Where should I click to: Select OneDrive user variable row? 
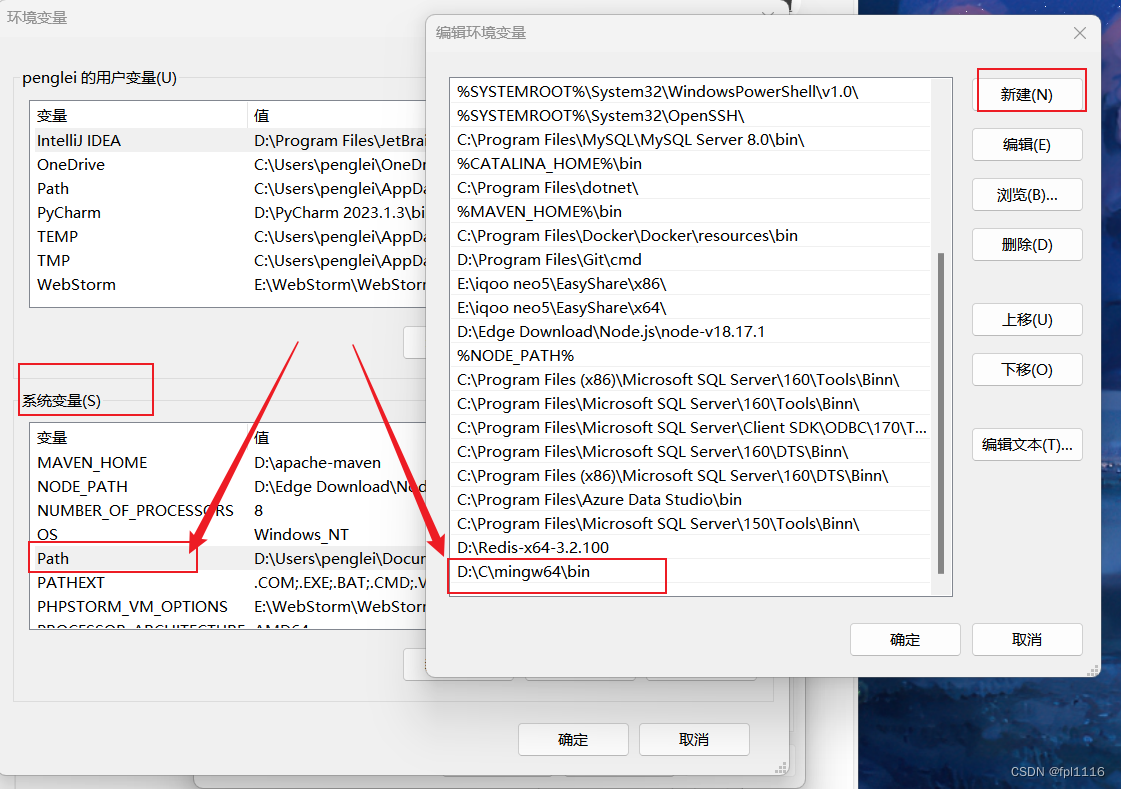pos(231,164)
